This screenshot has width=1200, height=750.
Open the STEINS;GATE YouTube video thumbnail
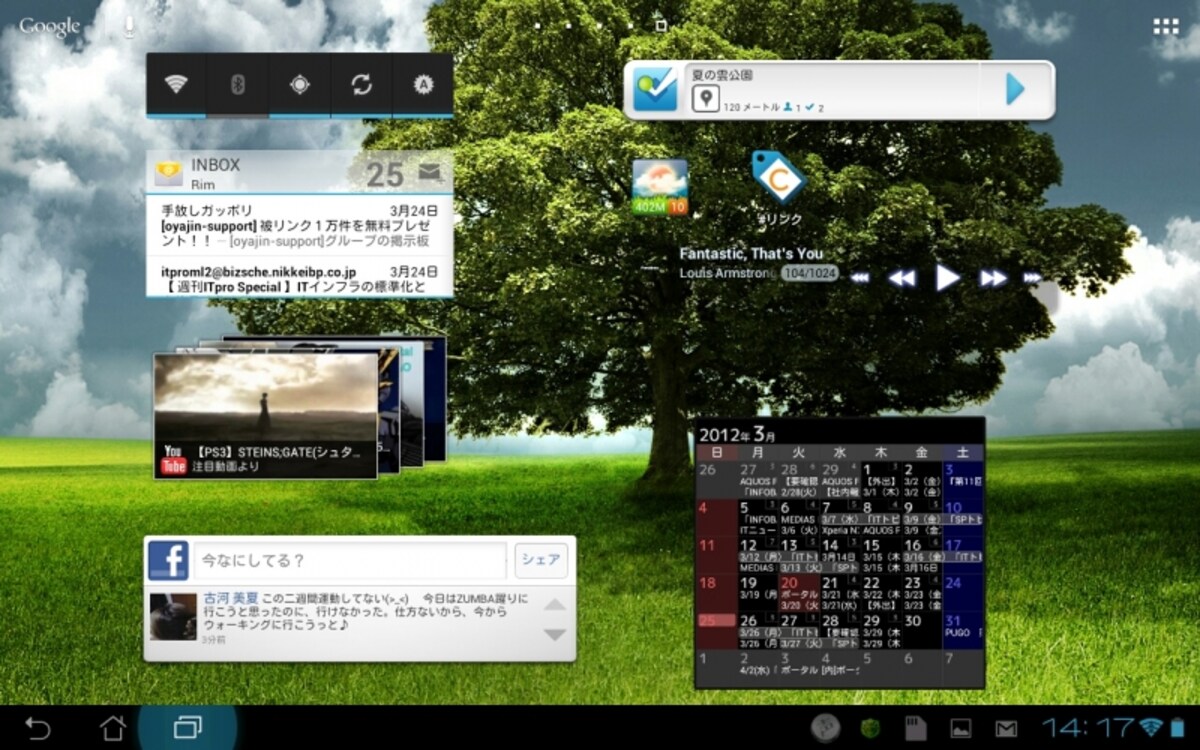point(265,415)
